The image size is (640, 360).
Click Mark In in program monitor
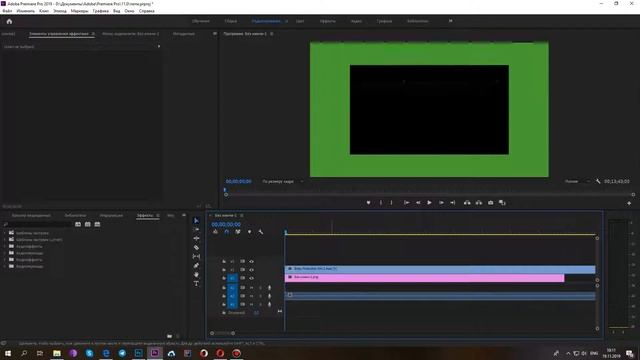pos(381,203)
